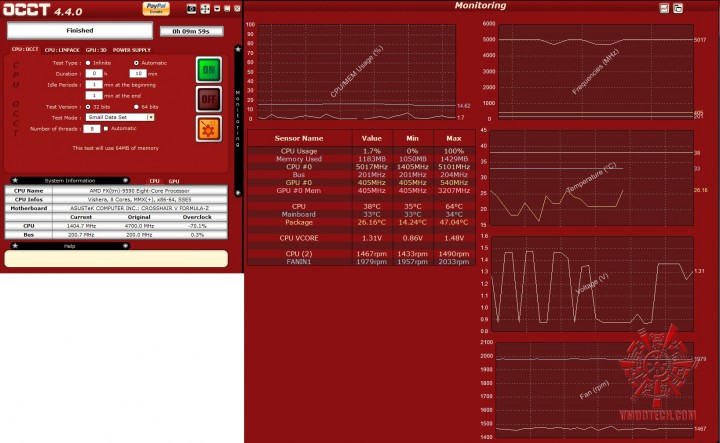This screenshot has width=720, height=443.
Task: Open the Test Mode Small Data Set dropdown
Action: [x=120, y=118]
